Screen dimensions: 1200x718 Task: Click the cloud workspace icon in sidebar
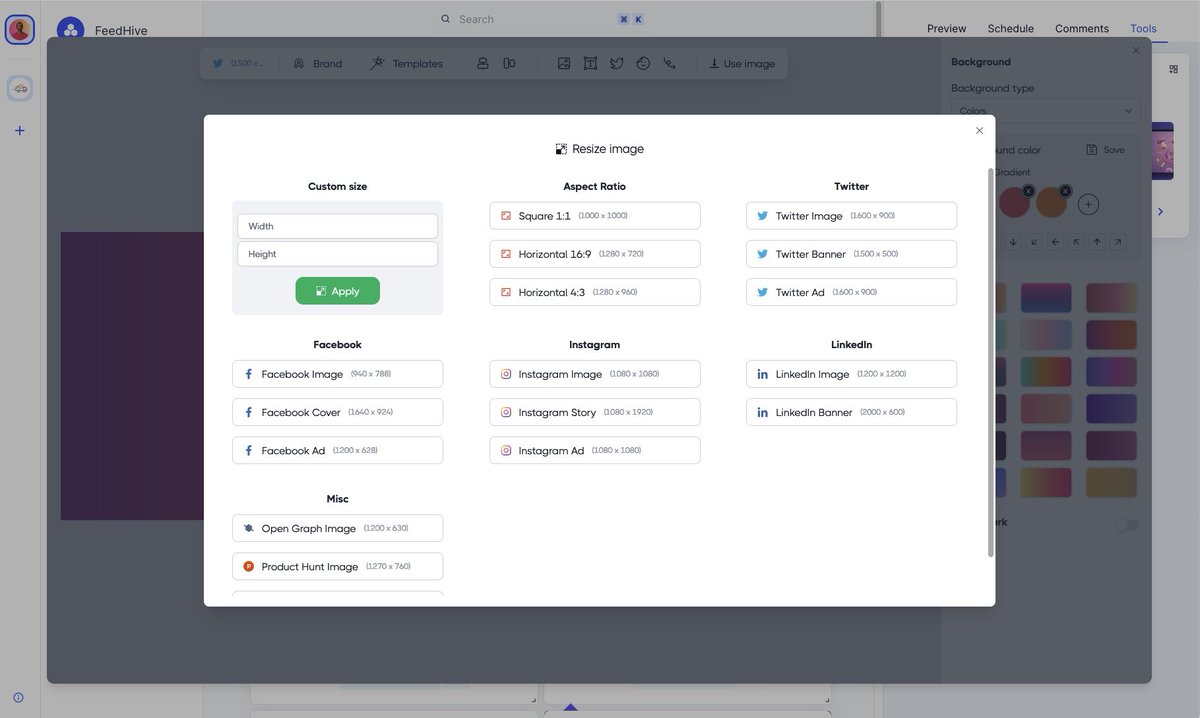19,88
